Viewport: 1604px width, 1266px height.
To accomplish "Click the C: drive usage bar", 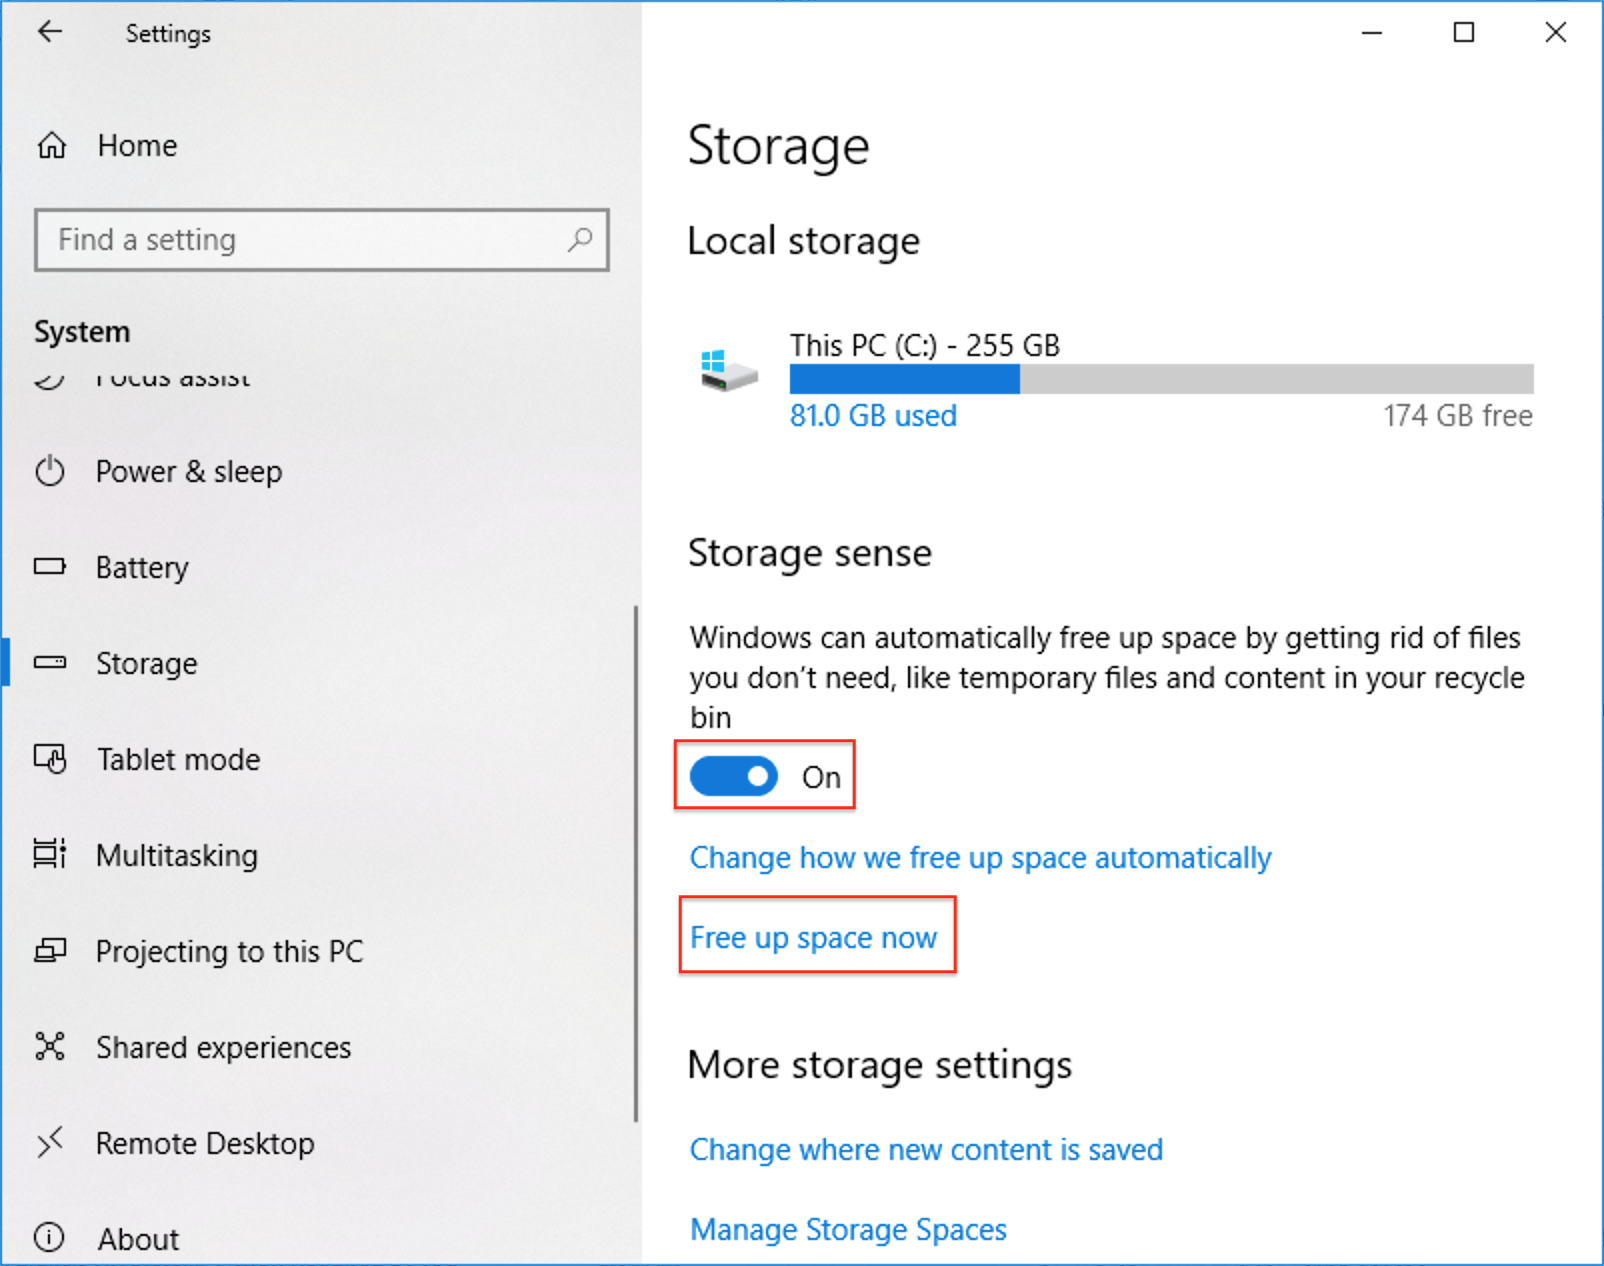I will (x=1160, y=379).
